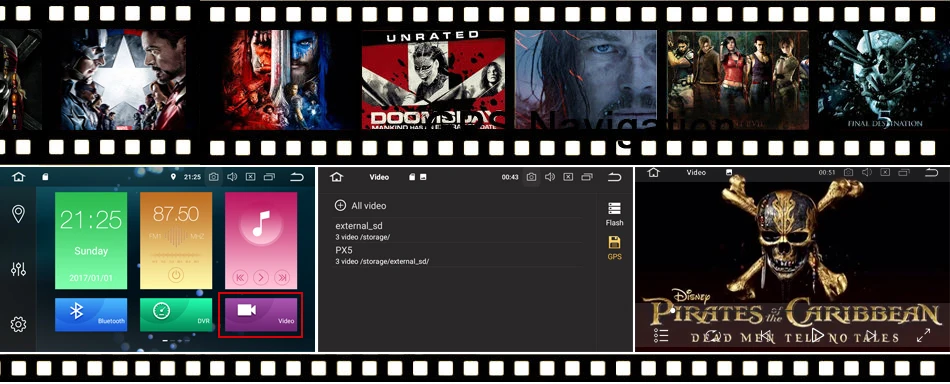Screen dimensions: 950x384
Task: Open the DVR tile on home screen
Action: [x=176, y=314]
